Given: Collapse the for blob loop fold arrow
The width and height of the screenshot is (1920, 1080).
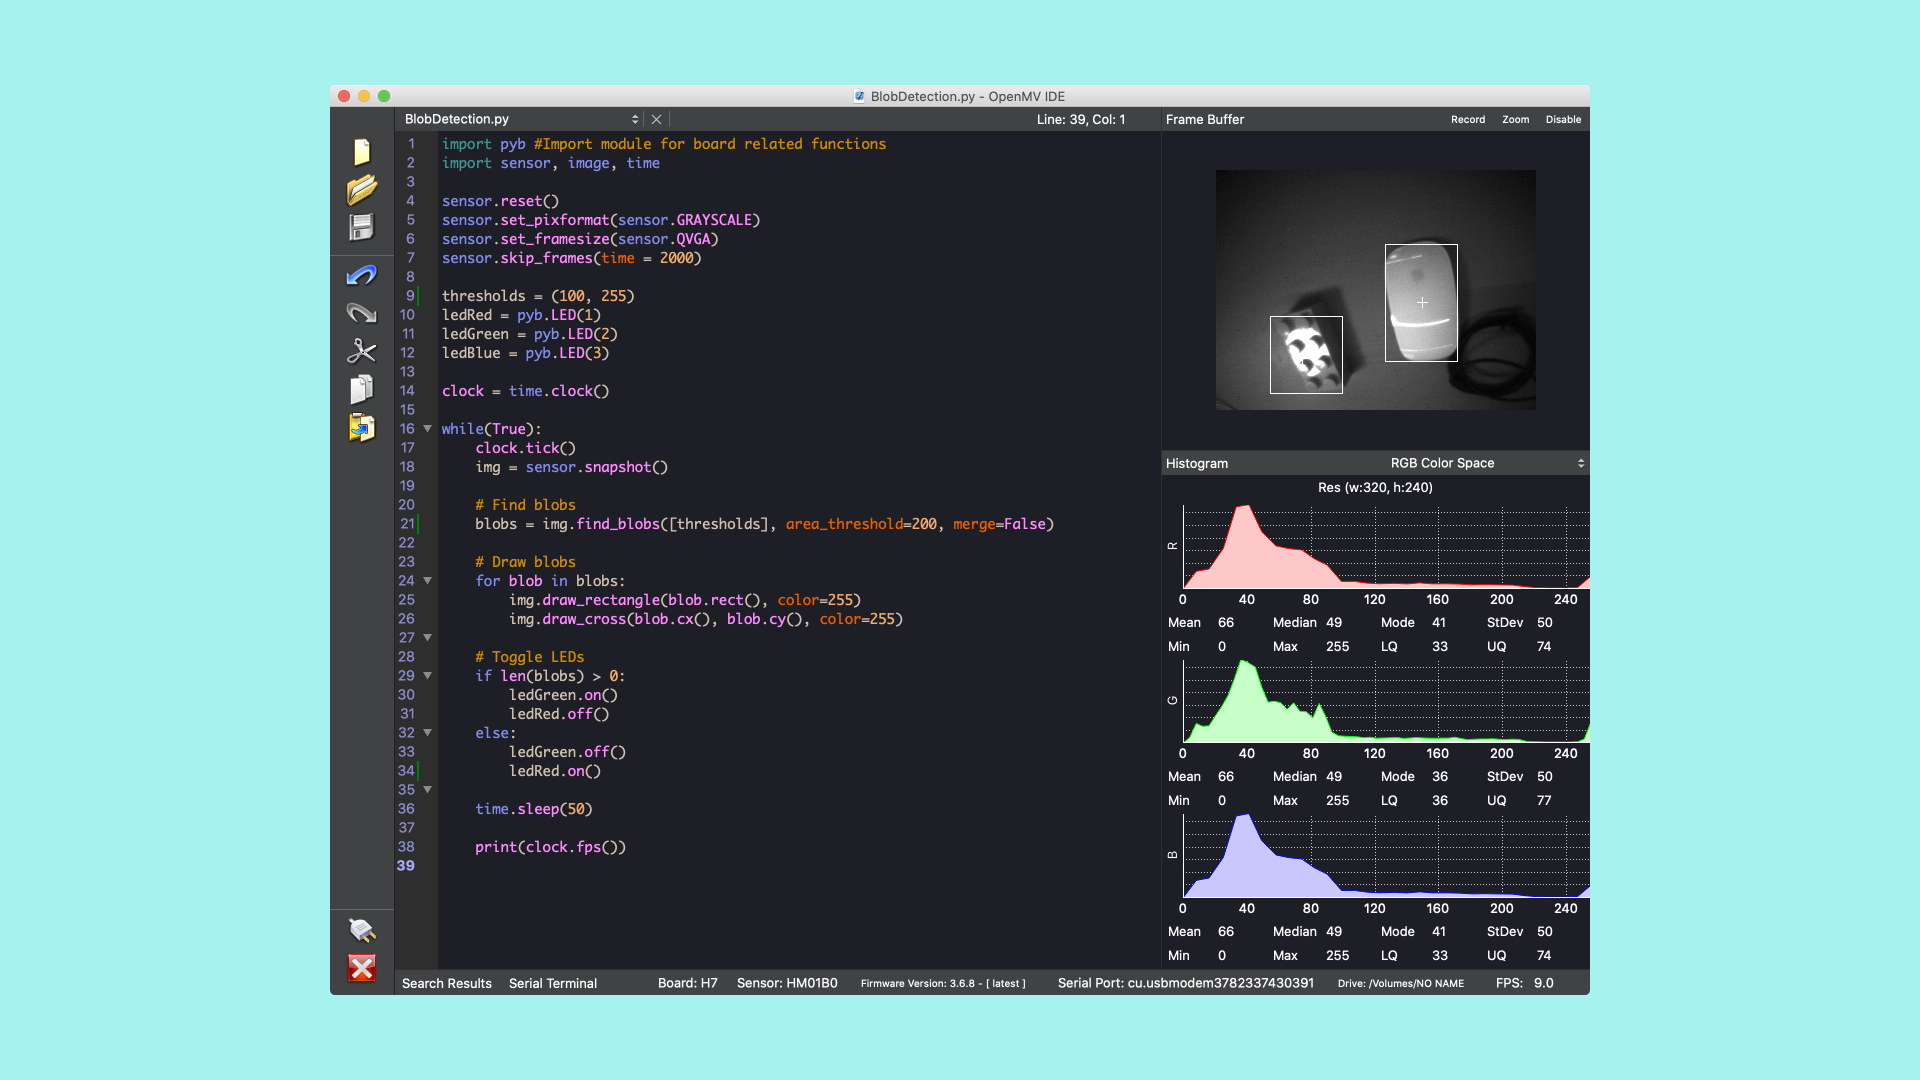Looking at the screenshot, I should [x=428, y=581].
